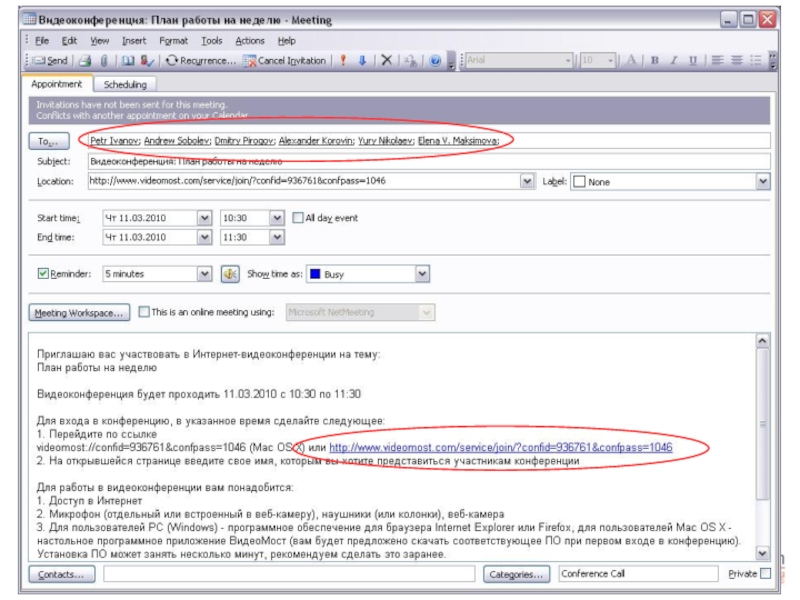Open Recurrence settings
This screenshot has height=600, width=800.
click(201, 60)
